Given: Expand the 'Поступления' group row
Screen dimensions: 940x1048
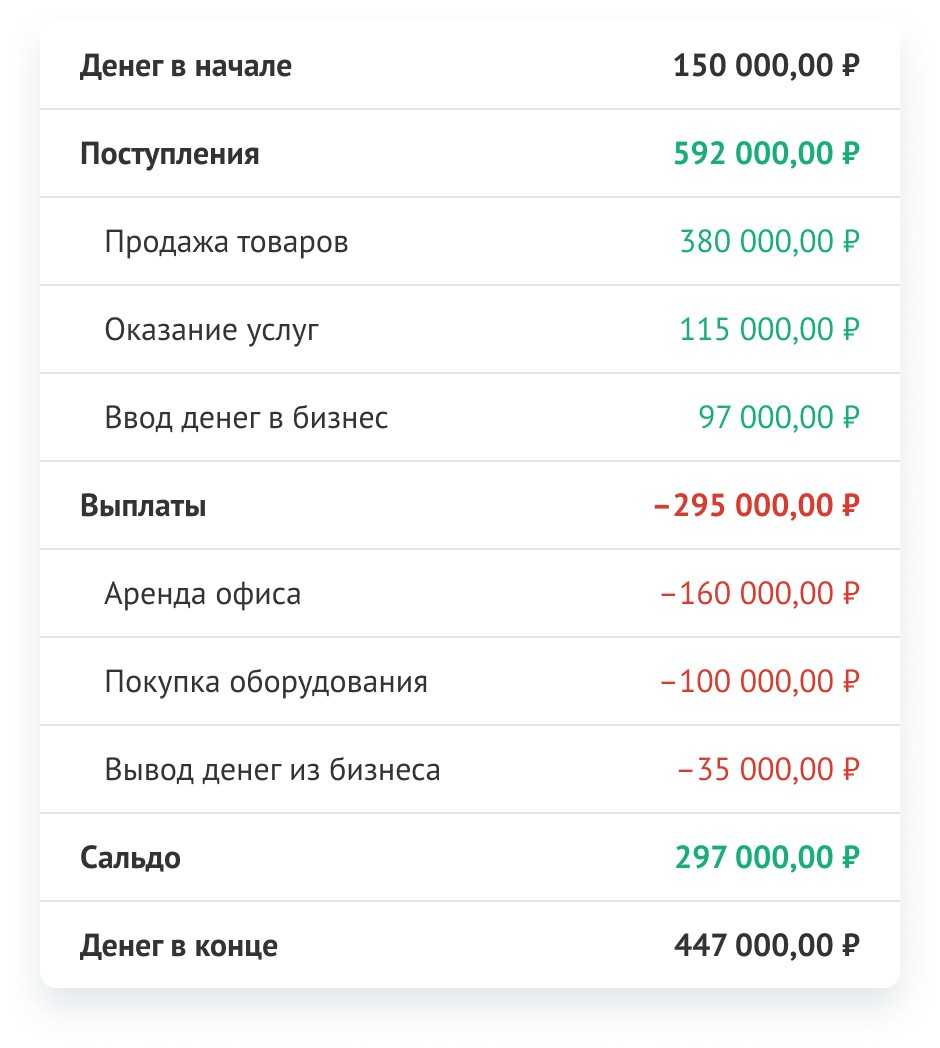Looking at the screenshot, I should 169,155.
